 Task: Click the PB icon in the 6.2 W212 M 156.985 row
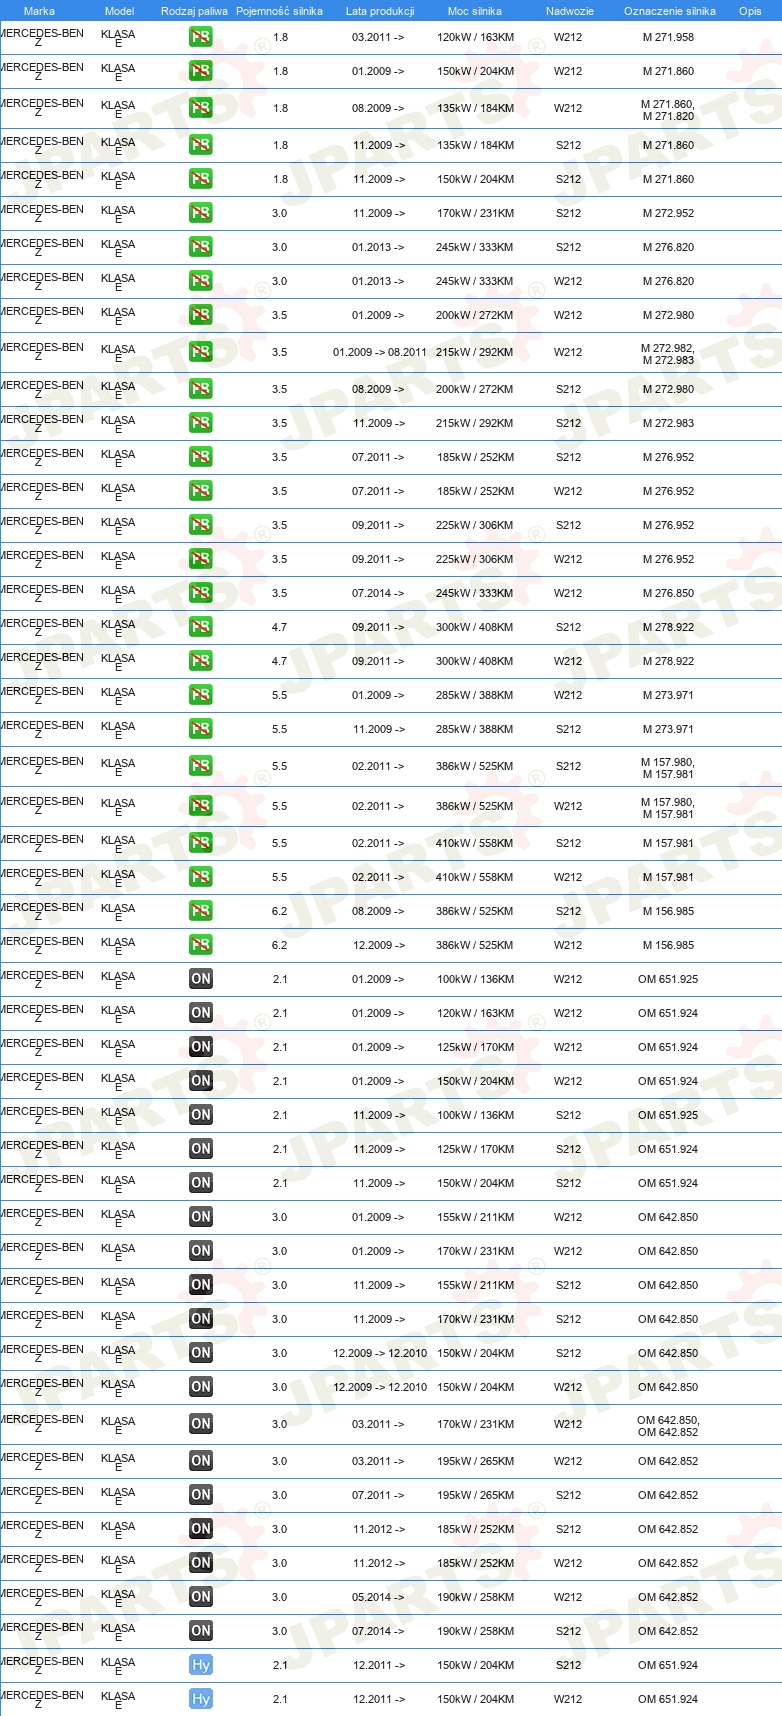(x=200, y=945)
